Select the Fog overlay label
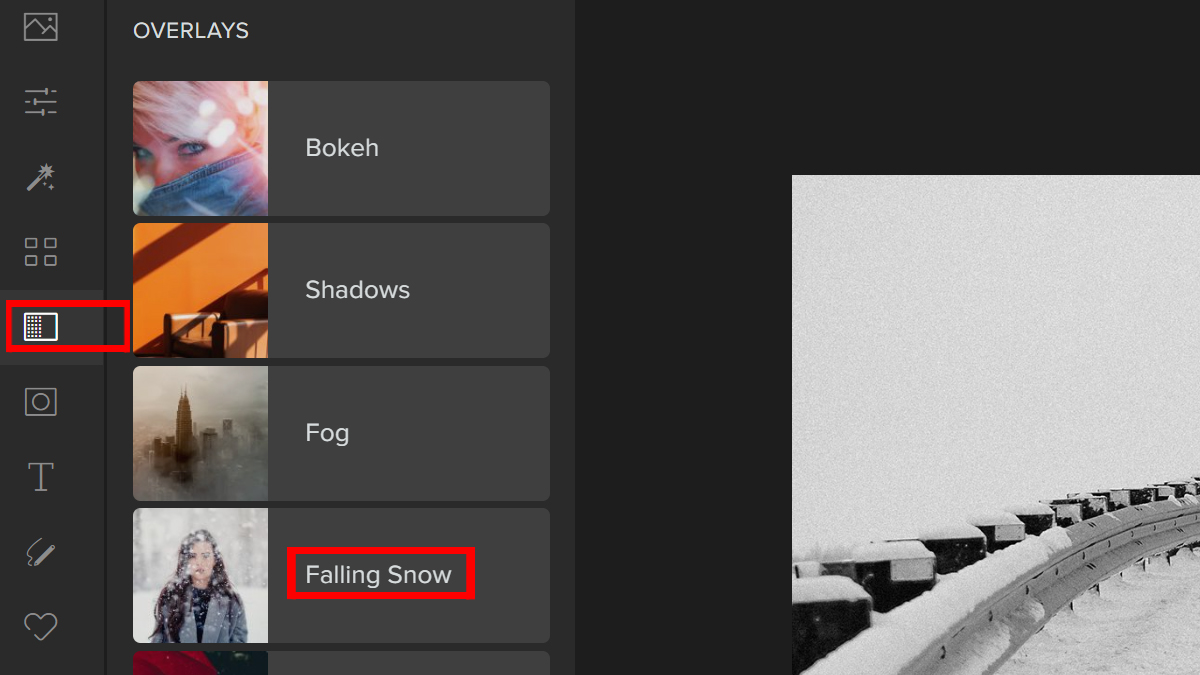 point(327,433)
